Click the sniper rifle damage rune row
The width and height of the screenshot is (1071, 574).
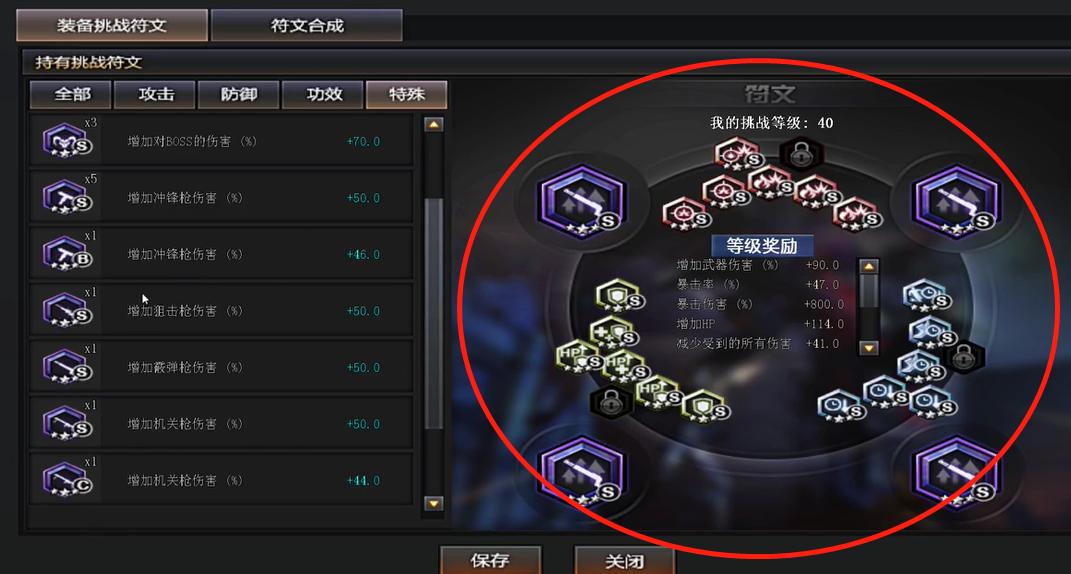[x=221, y=311]
